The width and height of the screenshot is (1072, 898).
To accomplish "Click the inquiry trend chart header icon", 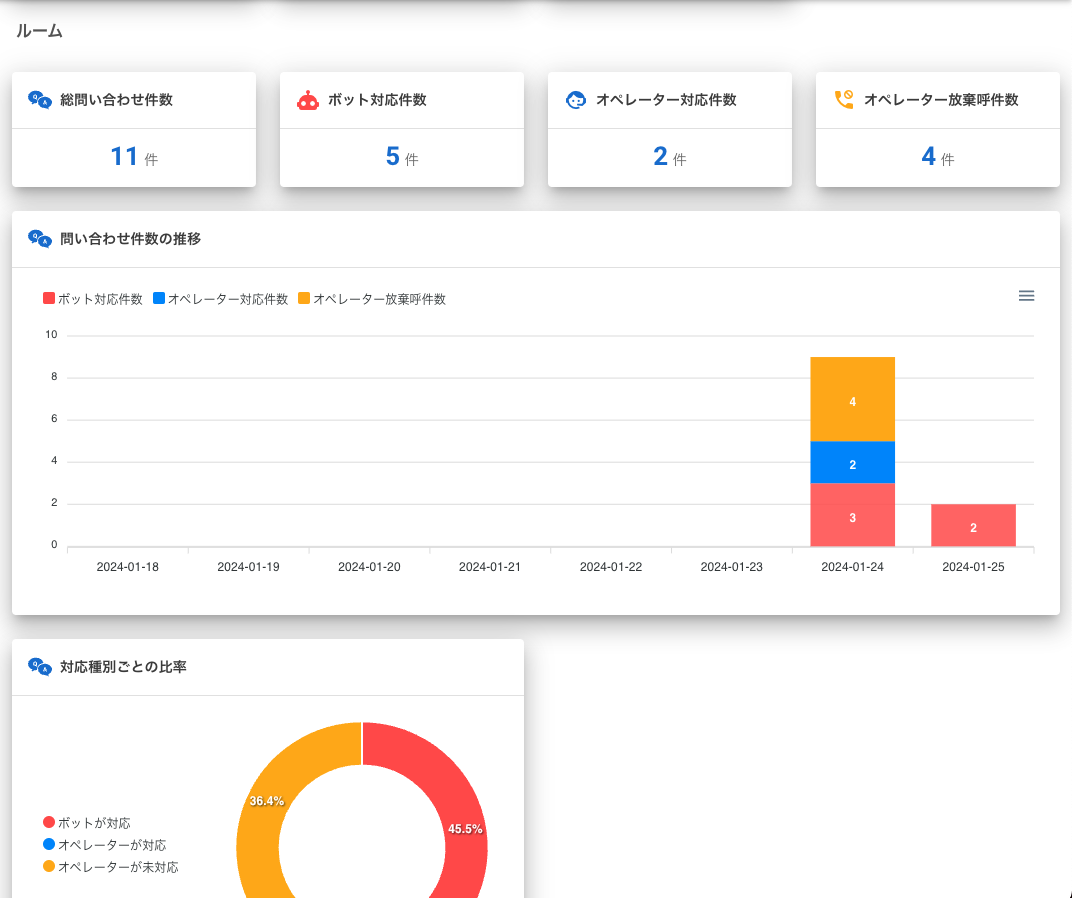I will [x=40, y=239].
